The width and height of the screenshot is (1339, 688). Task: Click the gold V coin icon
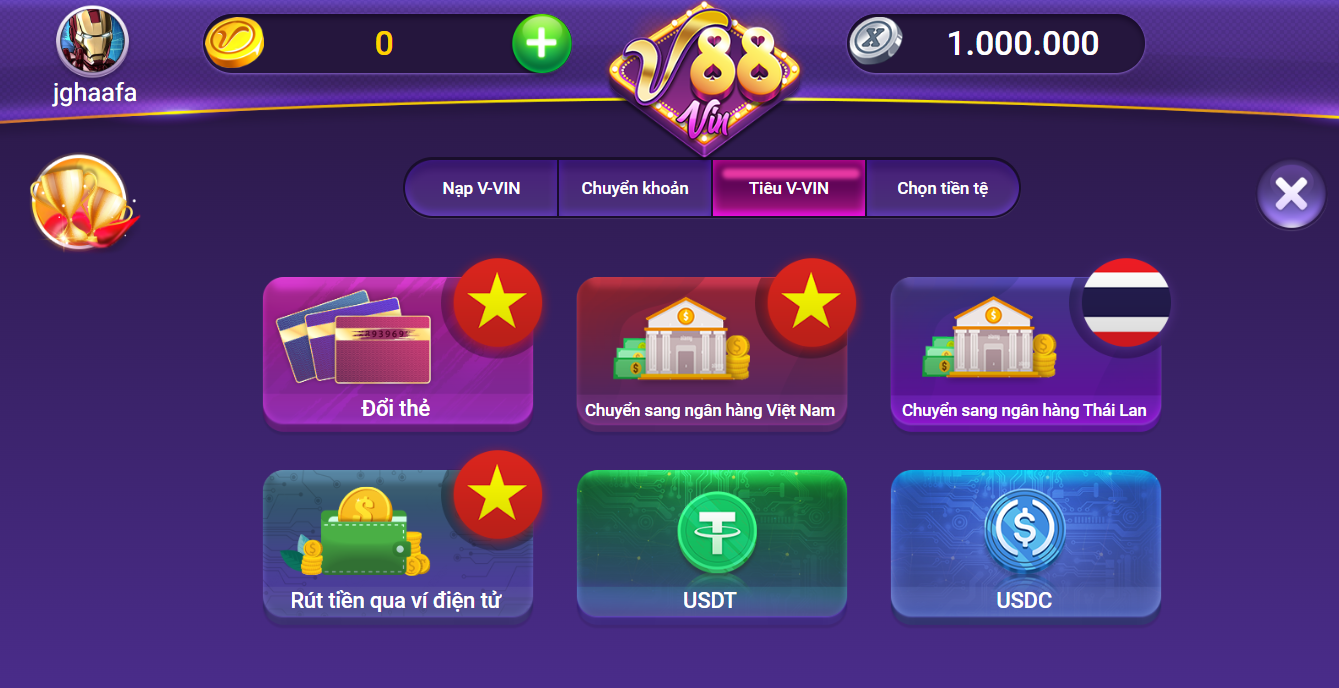(x=235, y=43)
